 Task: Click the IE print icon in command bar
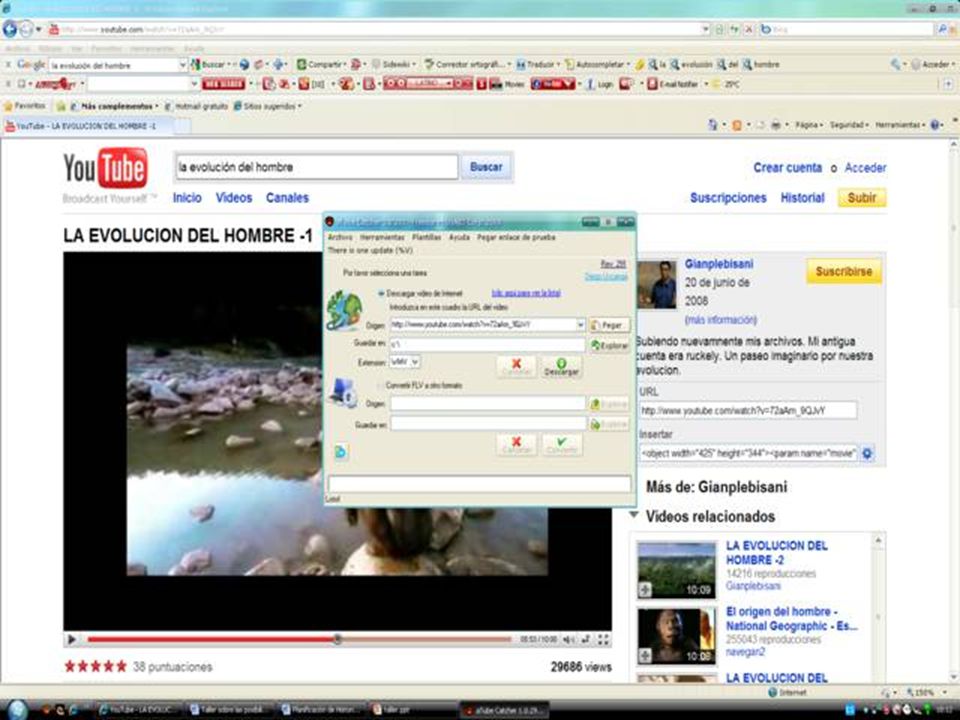(x=776, y=125)
